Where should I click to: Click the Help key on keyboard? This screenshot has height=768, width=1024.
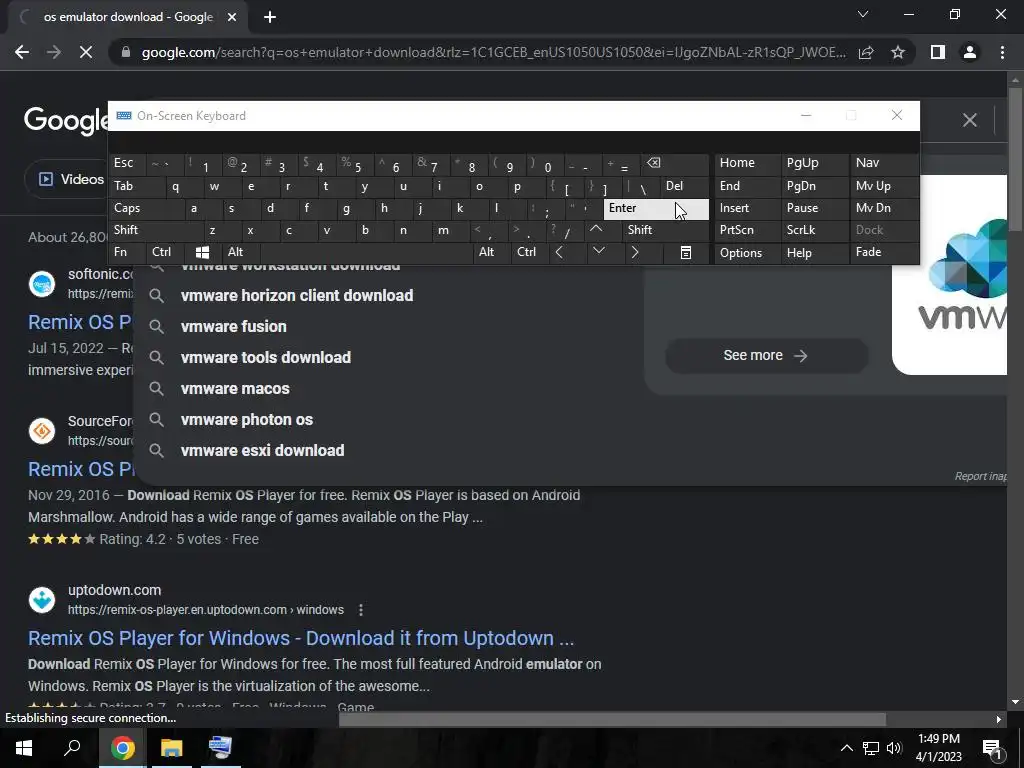tap(814, 253)
